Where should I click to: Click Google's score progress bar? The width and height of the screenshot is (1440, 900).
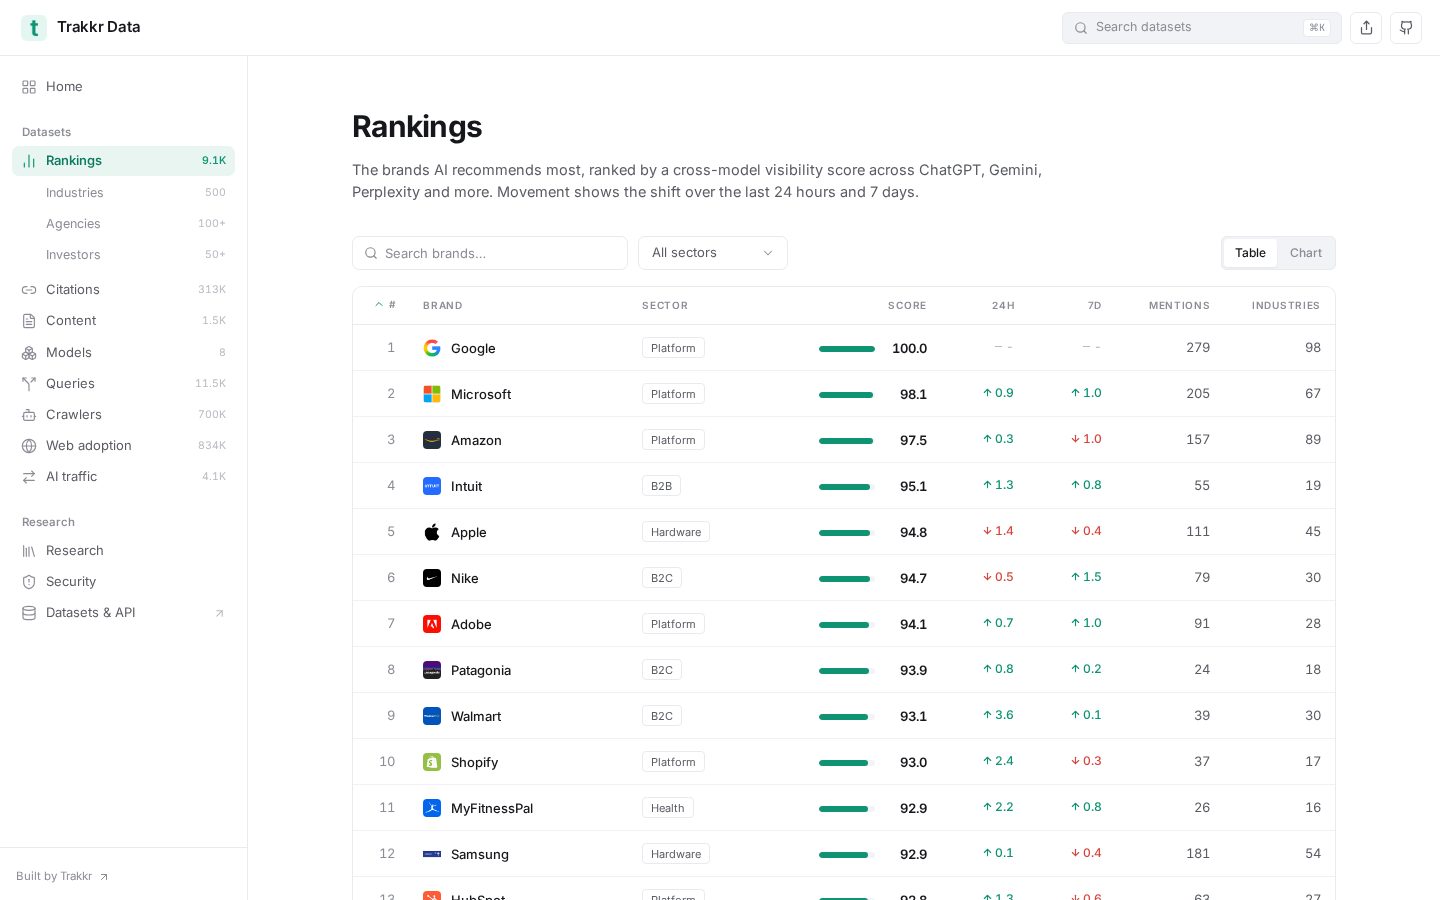[x=847, y=349]
